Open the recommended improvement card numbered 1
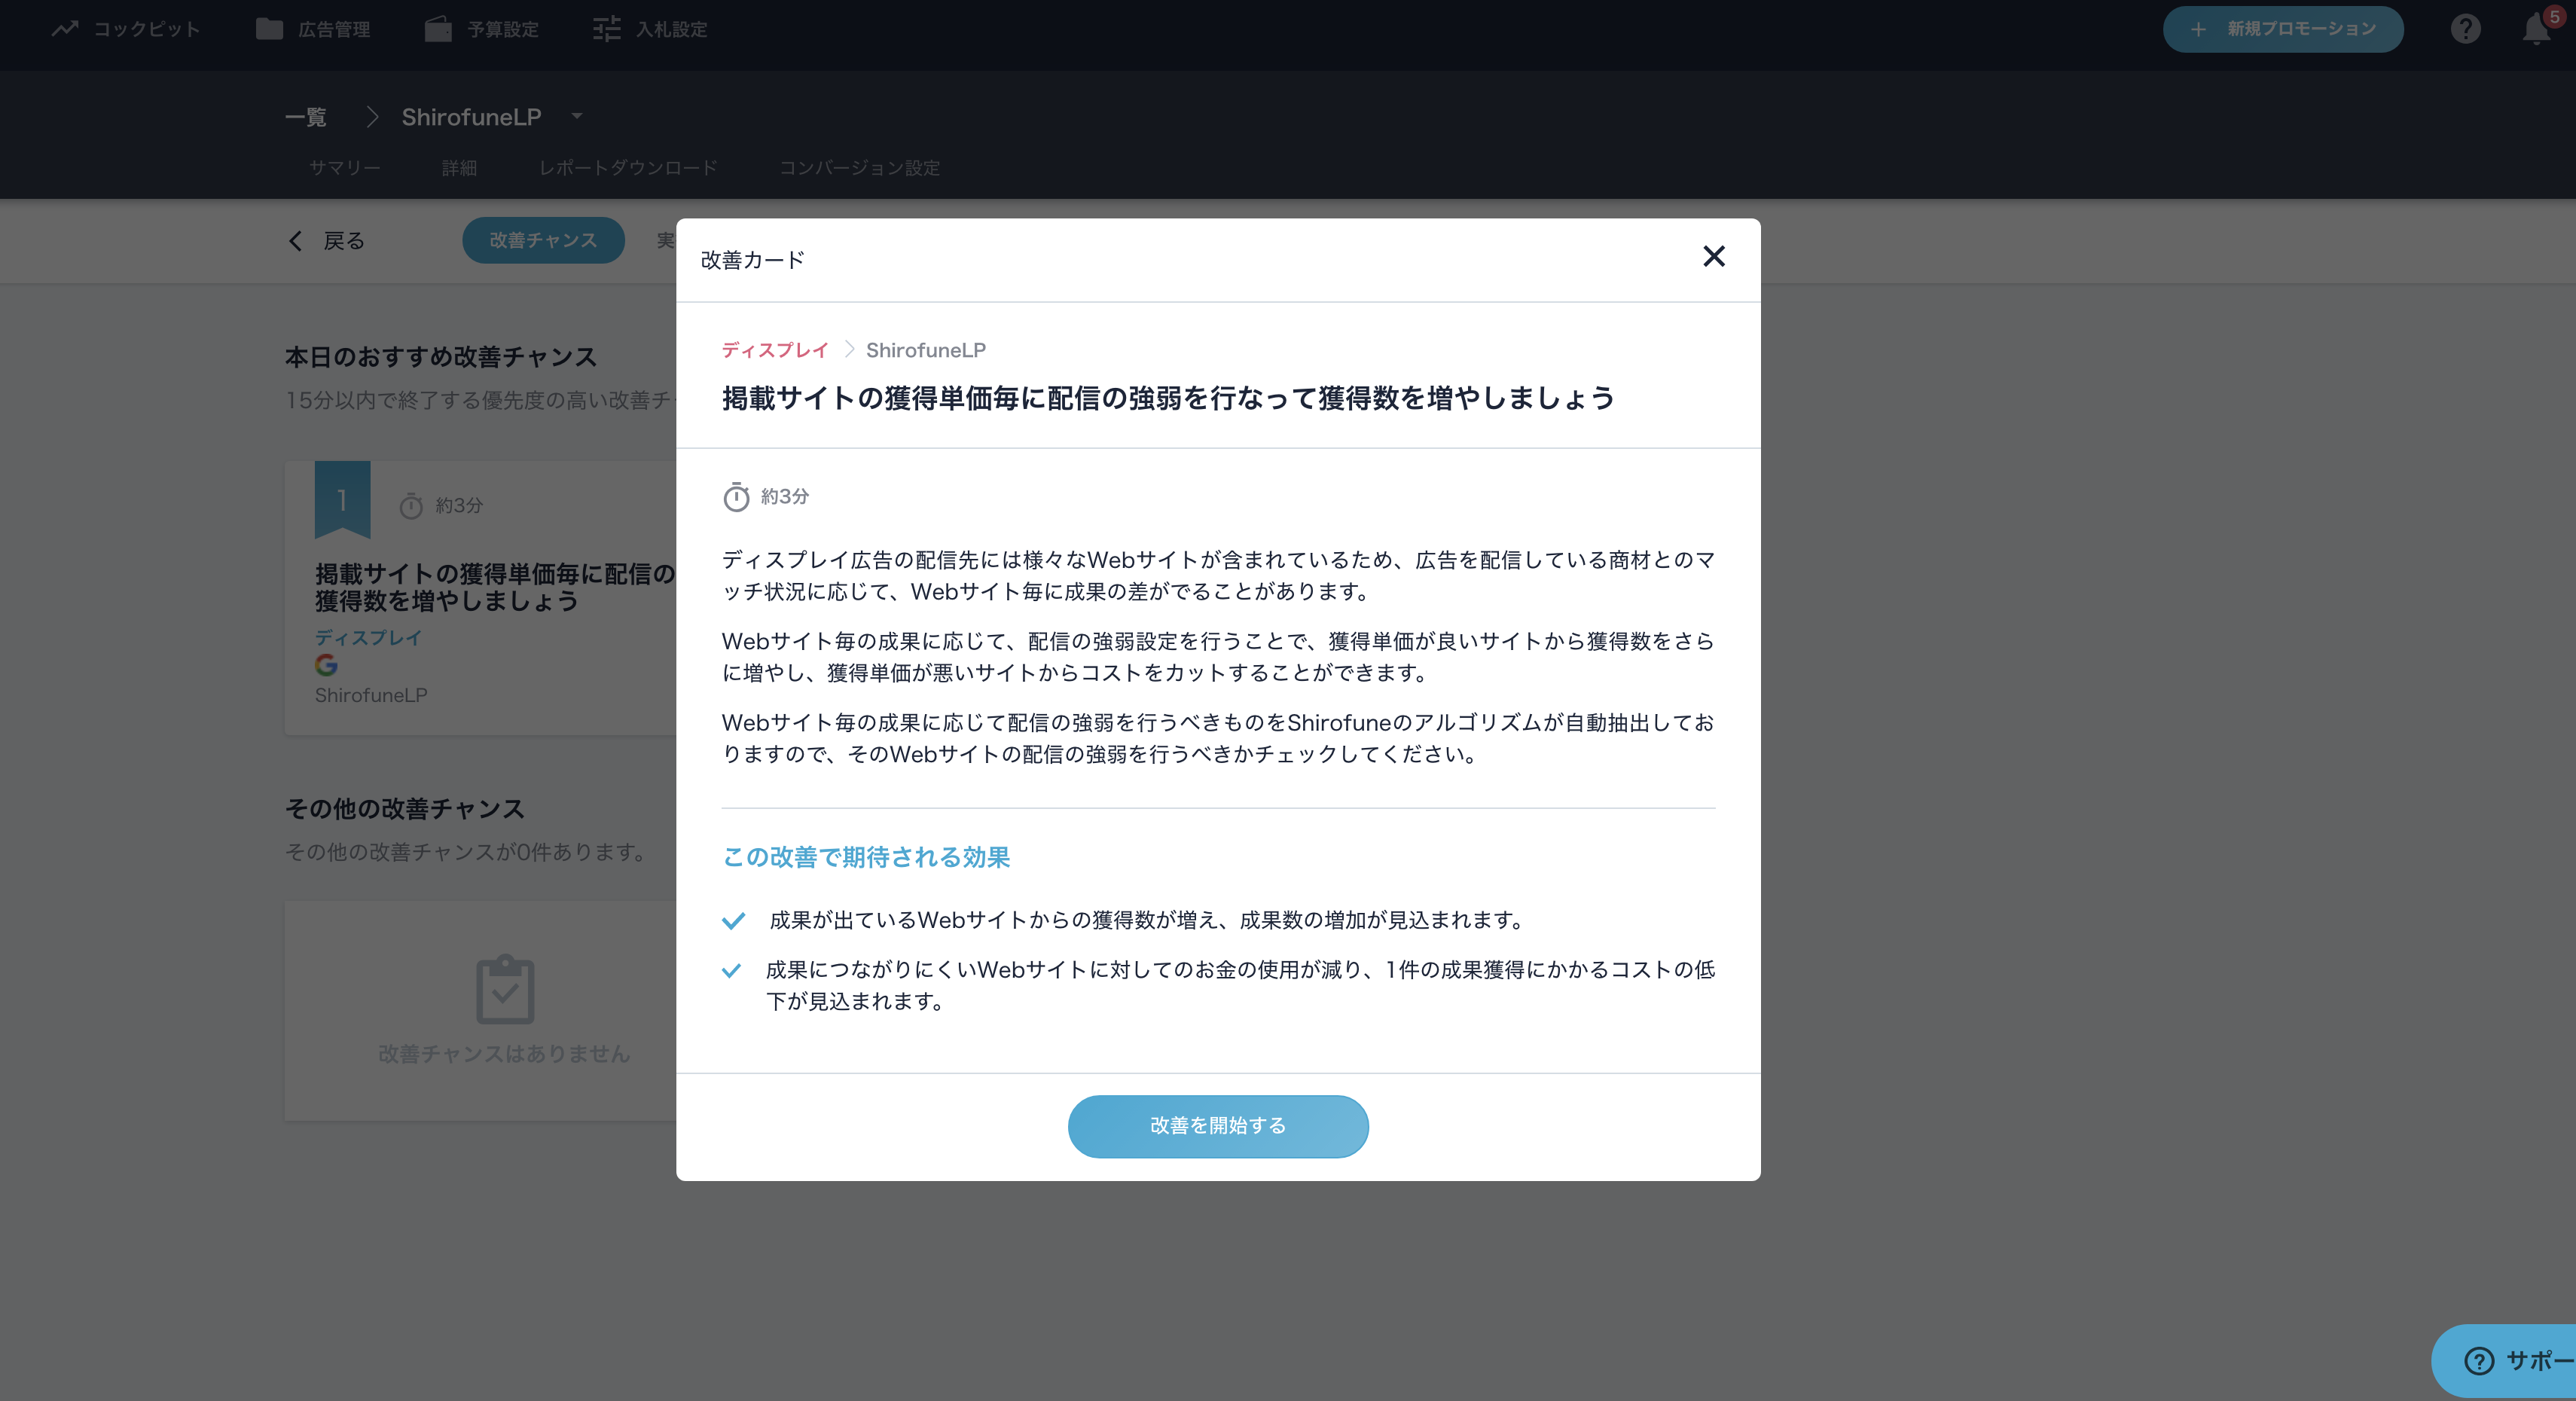The image size is (2576, 1401). tap(480, 597)
